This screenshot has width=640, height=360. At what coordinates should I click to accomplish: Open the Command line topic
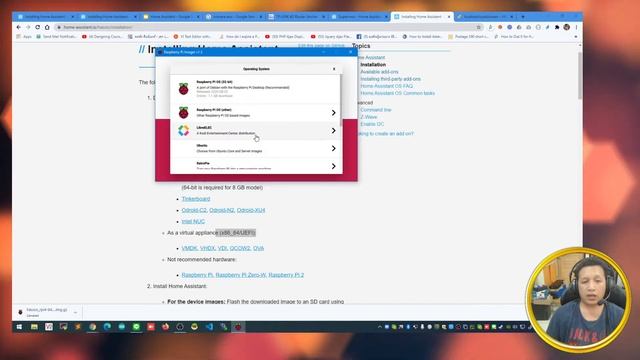[x=376, y=110]
